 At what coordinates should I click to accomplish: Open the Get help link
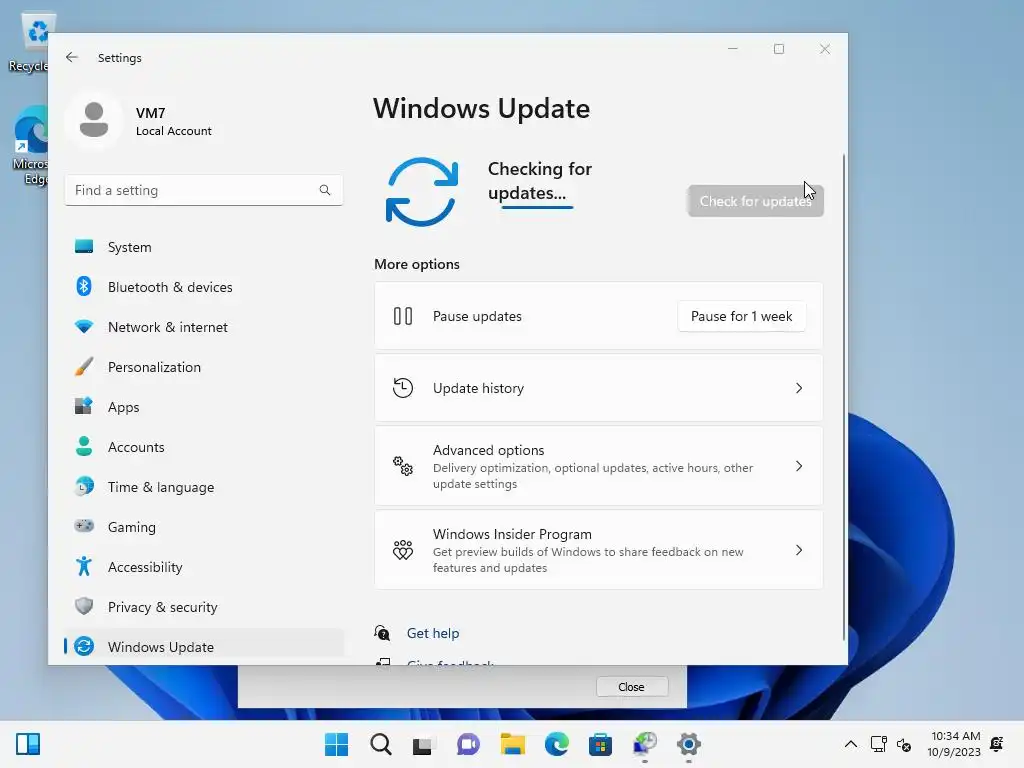pyautogui.click(x=432, y=633)
